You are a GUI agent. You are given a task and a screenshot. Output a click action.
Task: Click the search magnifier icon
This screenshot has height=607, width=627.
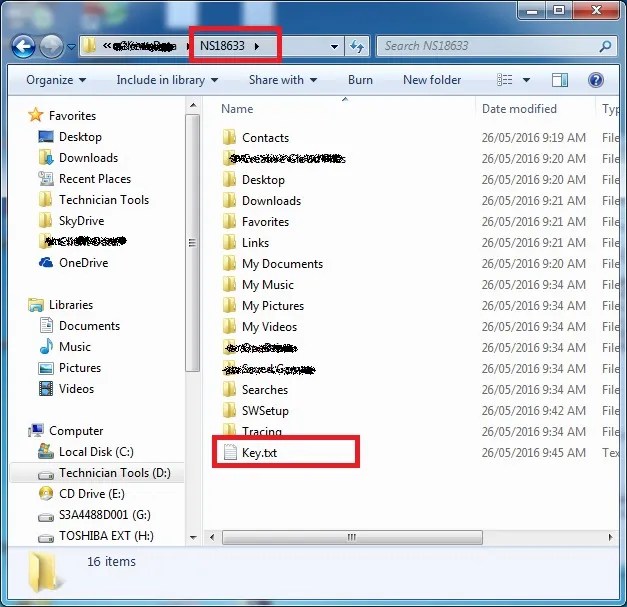(605, 46)
